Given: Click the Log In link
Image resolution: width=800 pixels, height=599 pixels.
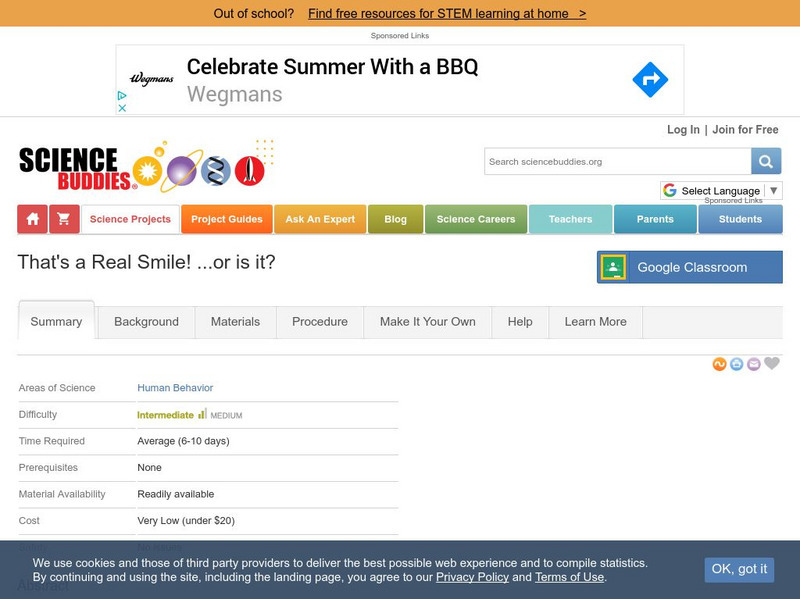Looking at the screenshot, I should pos(683,130).
